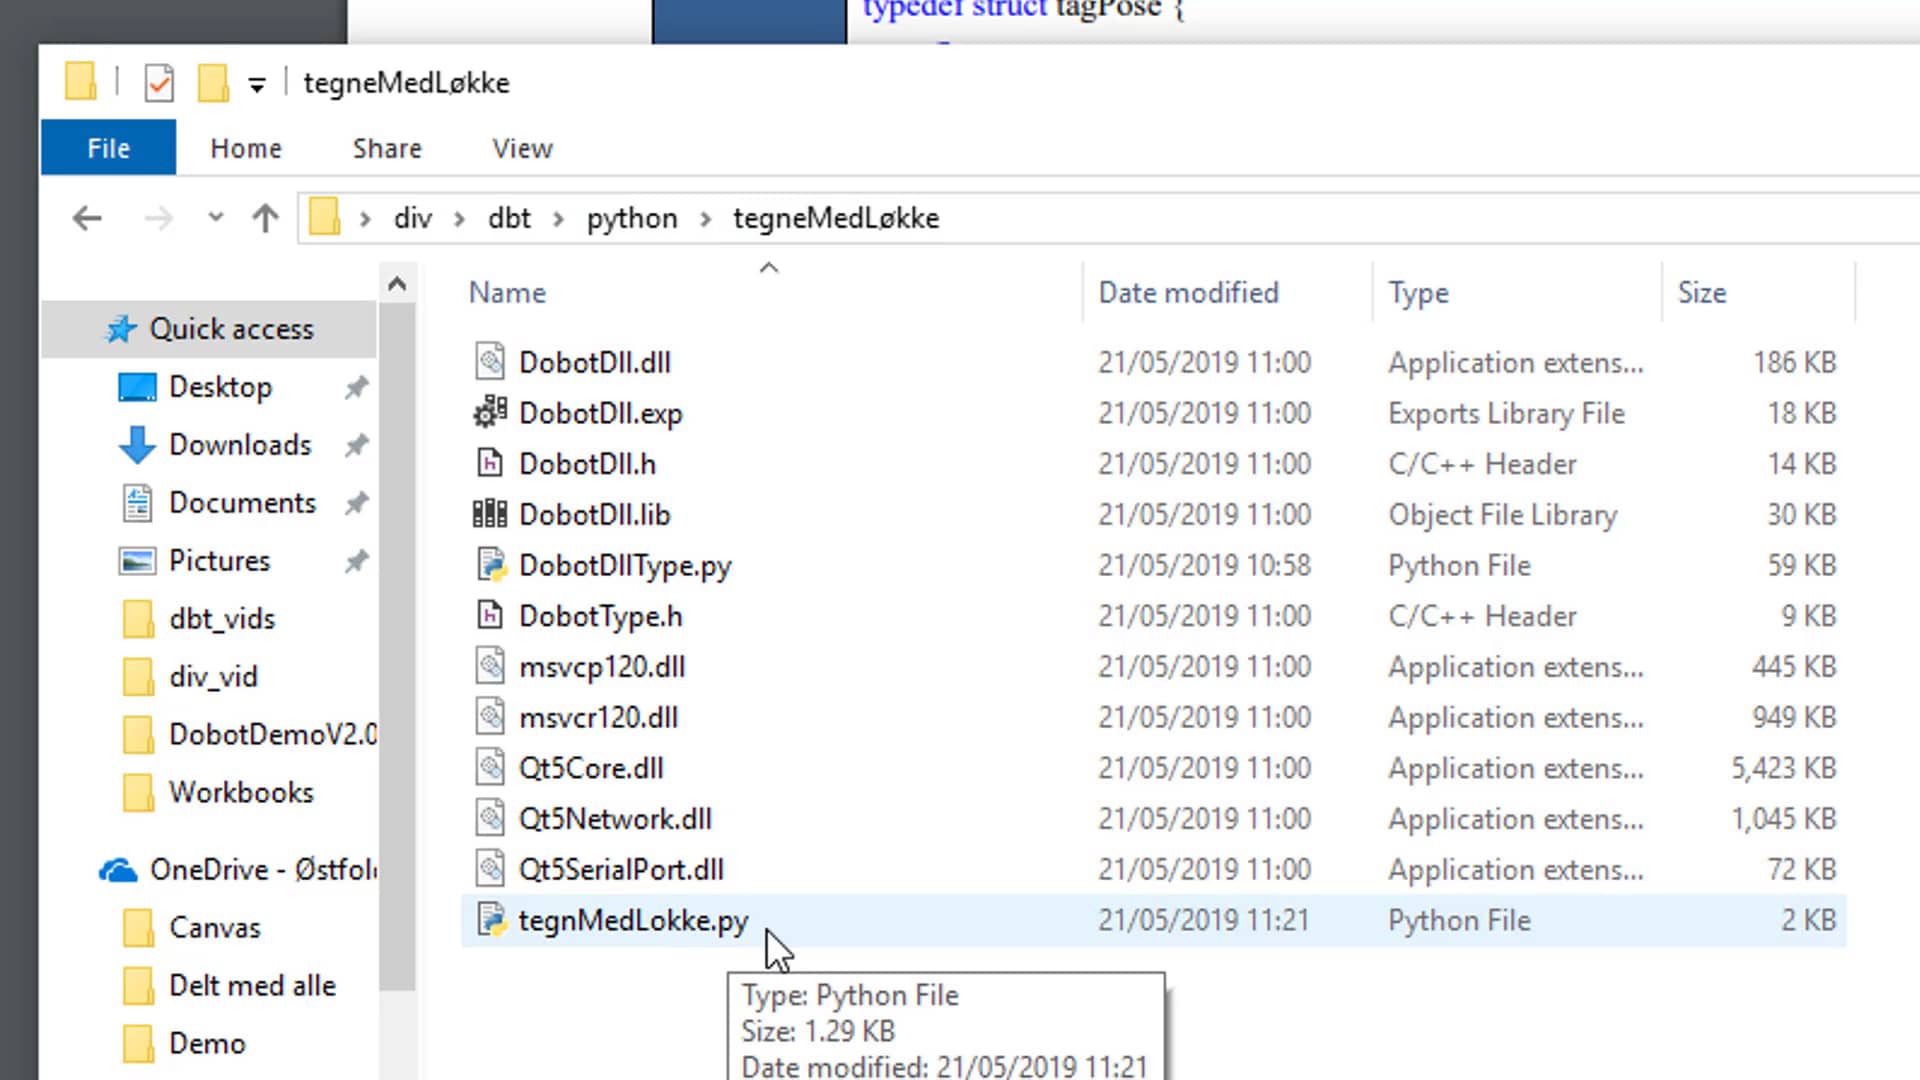Go back with the left arrow

tap(88, 218)
